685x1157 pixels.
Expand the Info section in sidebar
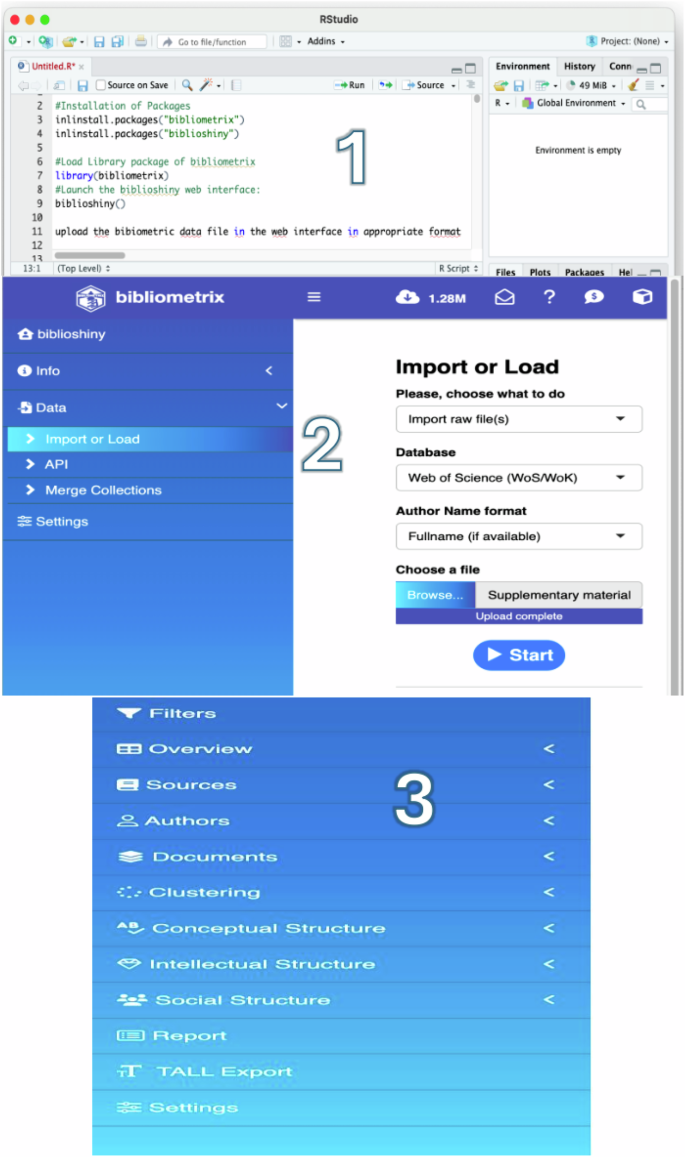point(148,371)
